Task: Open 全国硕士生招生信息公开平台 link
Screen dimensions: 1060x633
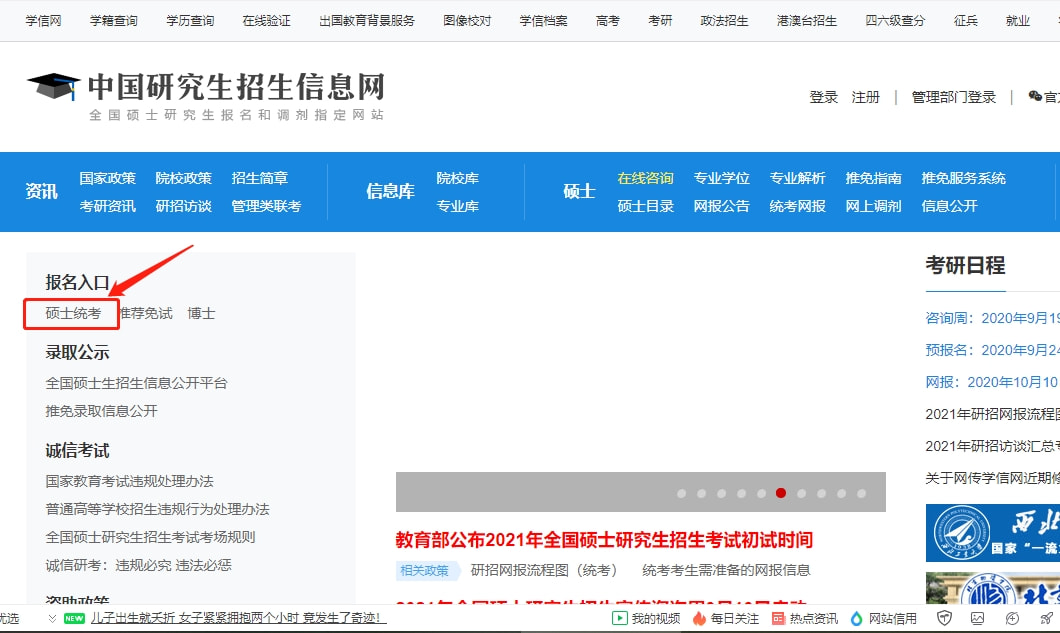Action: (x=137, y=383)
